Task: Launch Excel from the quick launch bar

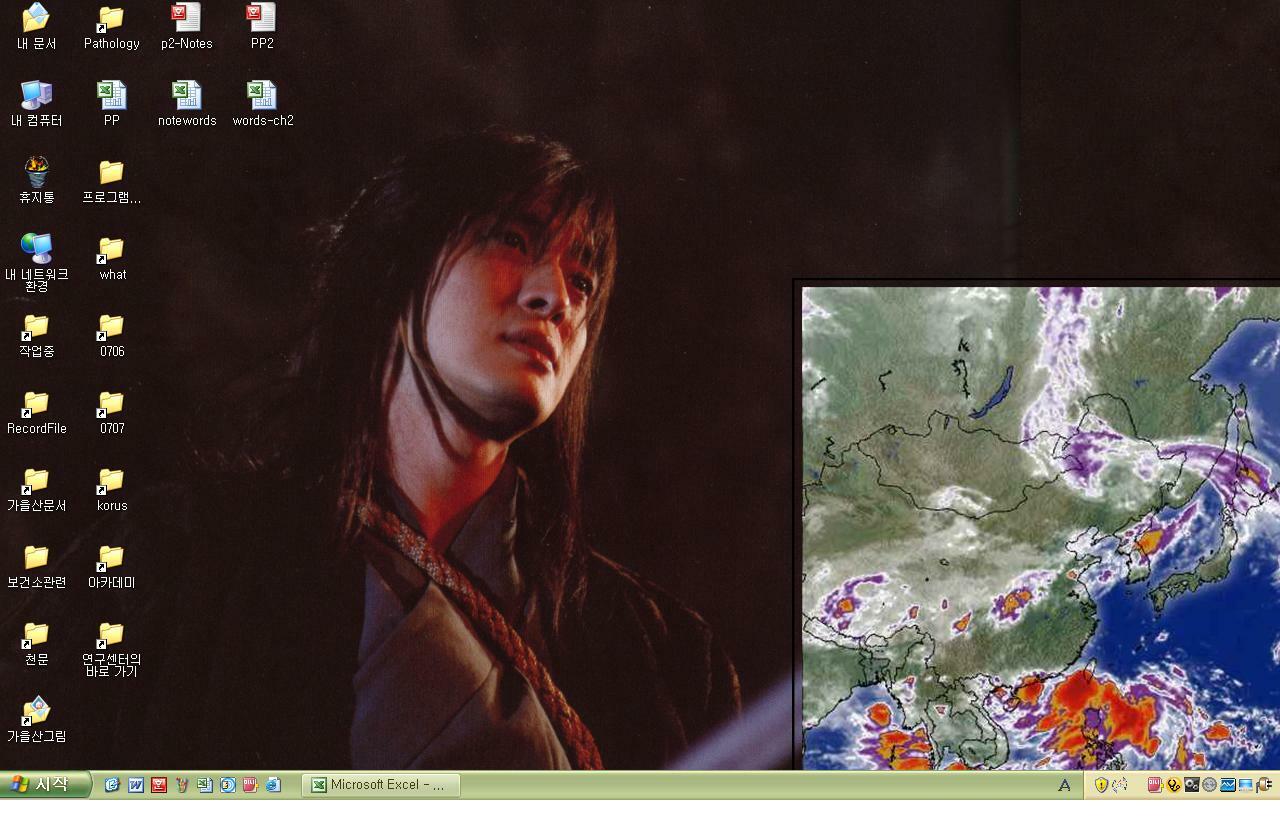Action: (205, 785)
